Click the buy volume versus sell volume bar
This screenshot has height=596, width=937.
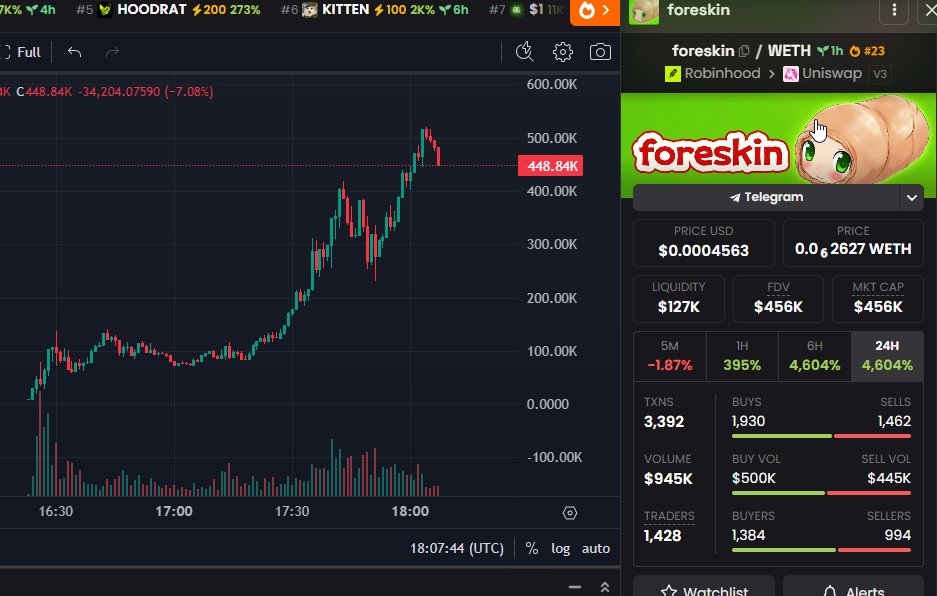pyautogui.click(x=821, y=493)
